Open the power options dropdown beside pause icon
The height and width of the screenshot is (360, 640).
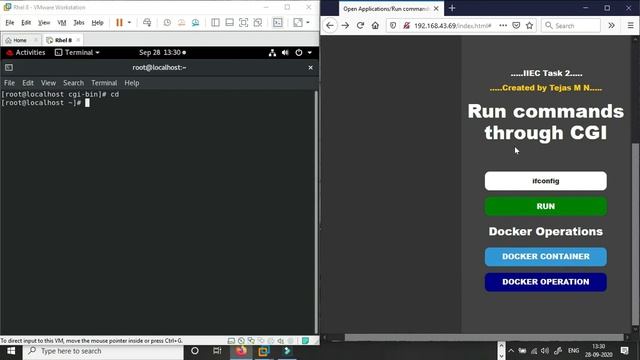click(129, 22)
